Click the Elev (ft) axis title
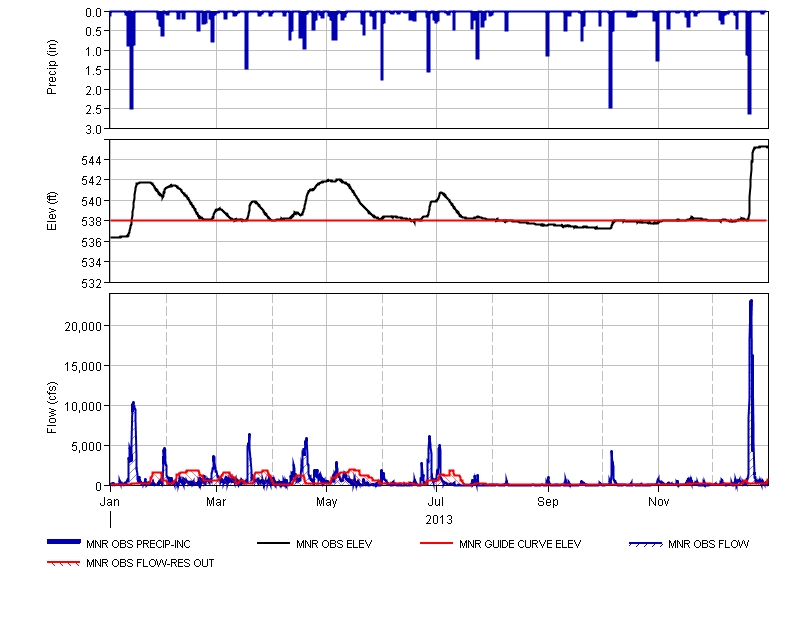Viewport: 800px width, 627px height. [52, 212]
